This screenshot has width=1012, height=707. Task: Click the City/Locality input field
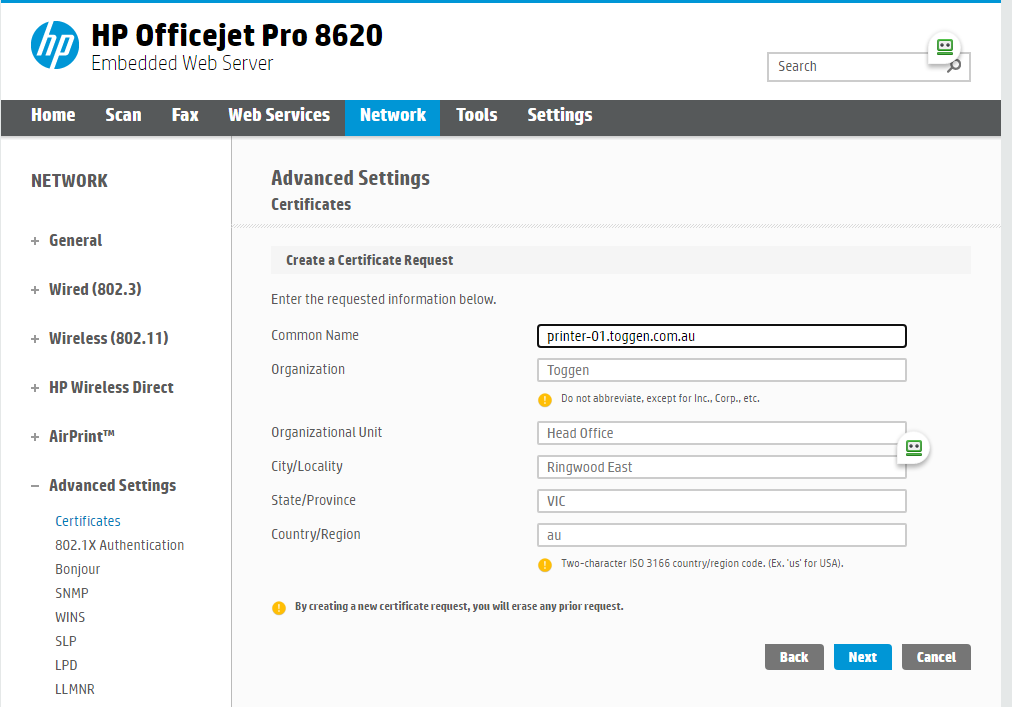[722, 467]
